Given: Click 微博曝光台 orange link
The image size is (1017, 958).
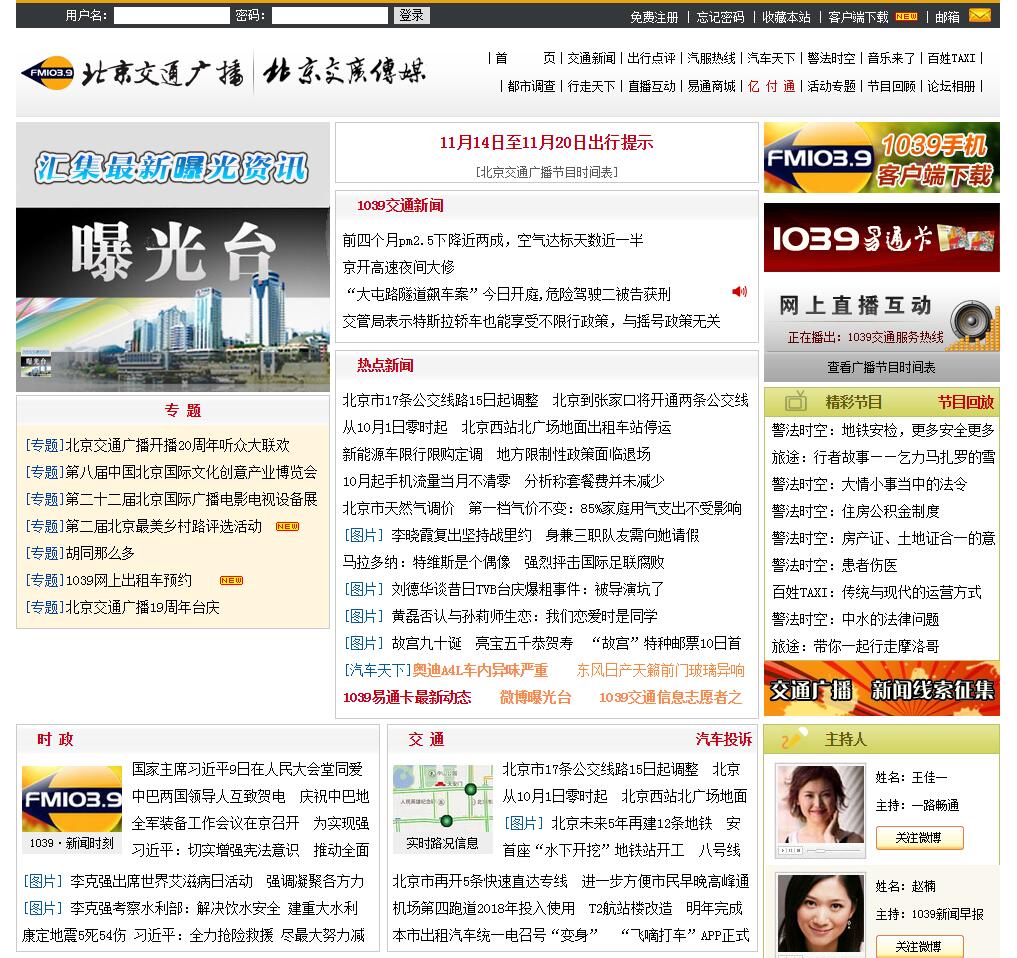Looking at the screenshot, I should (x=535, y=697).
